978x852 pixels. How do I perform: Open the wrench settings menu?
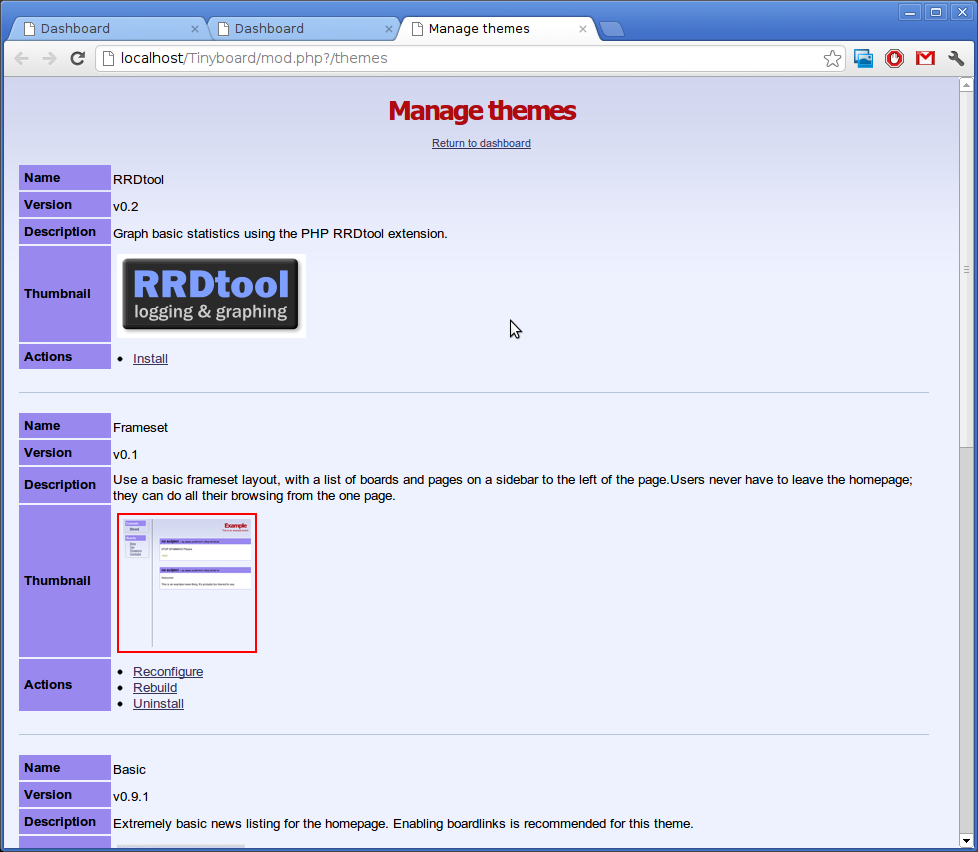coord(956,59)
